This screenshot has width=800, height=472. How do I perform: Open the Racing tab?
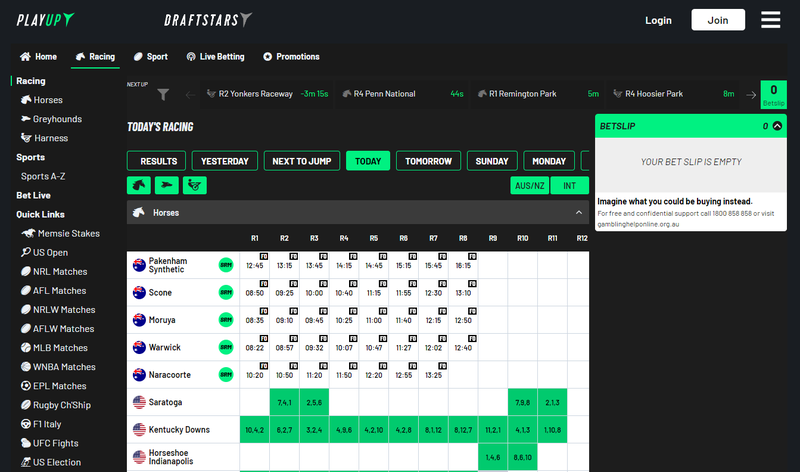click(95, 57)
